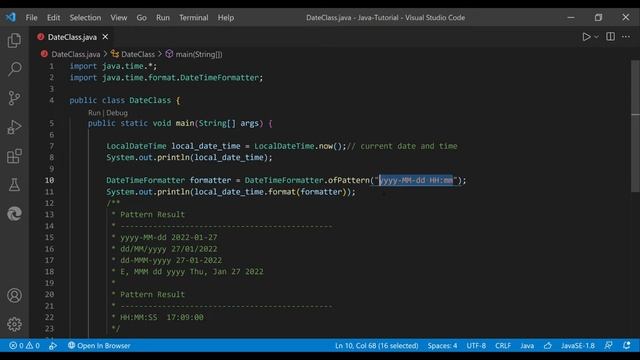This screenshot has height=360, width=640.
Task: Open the Edge browser tools view
Action: [14, 213]
